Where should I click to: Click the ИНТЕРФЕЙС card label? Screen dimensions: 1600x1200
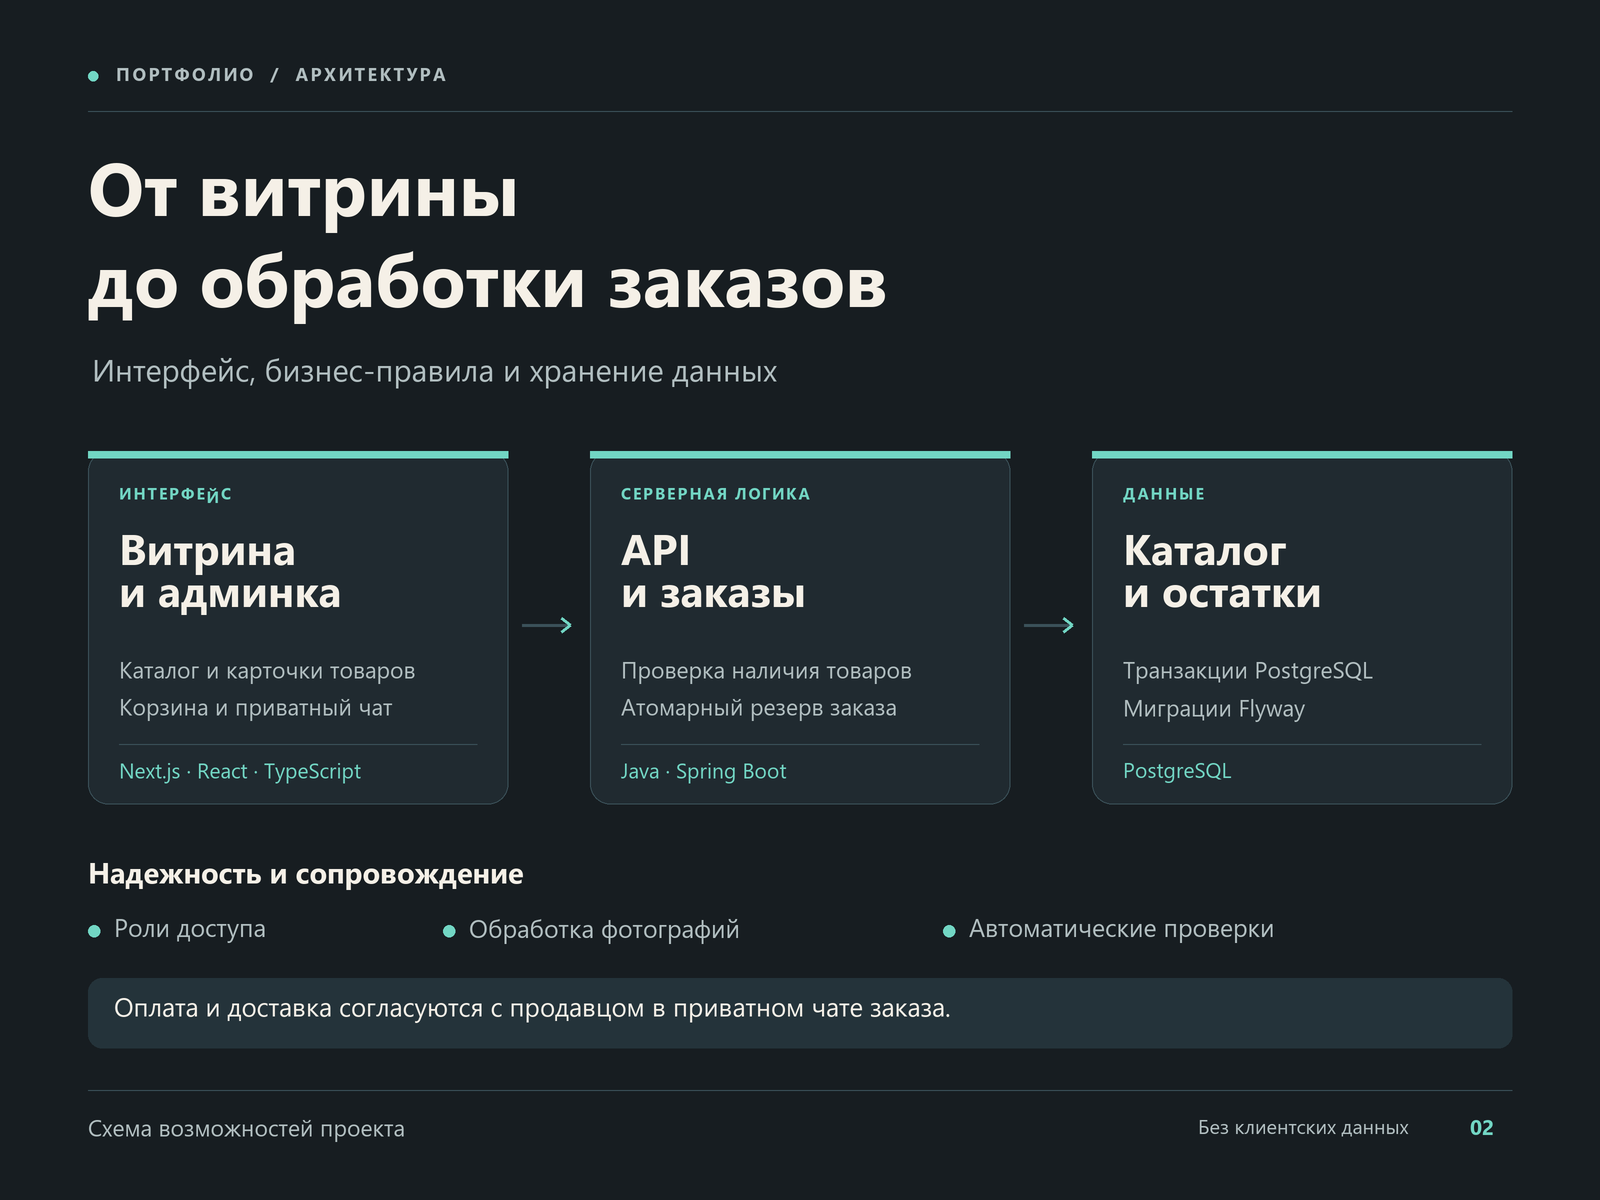pos(176,494)
